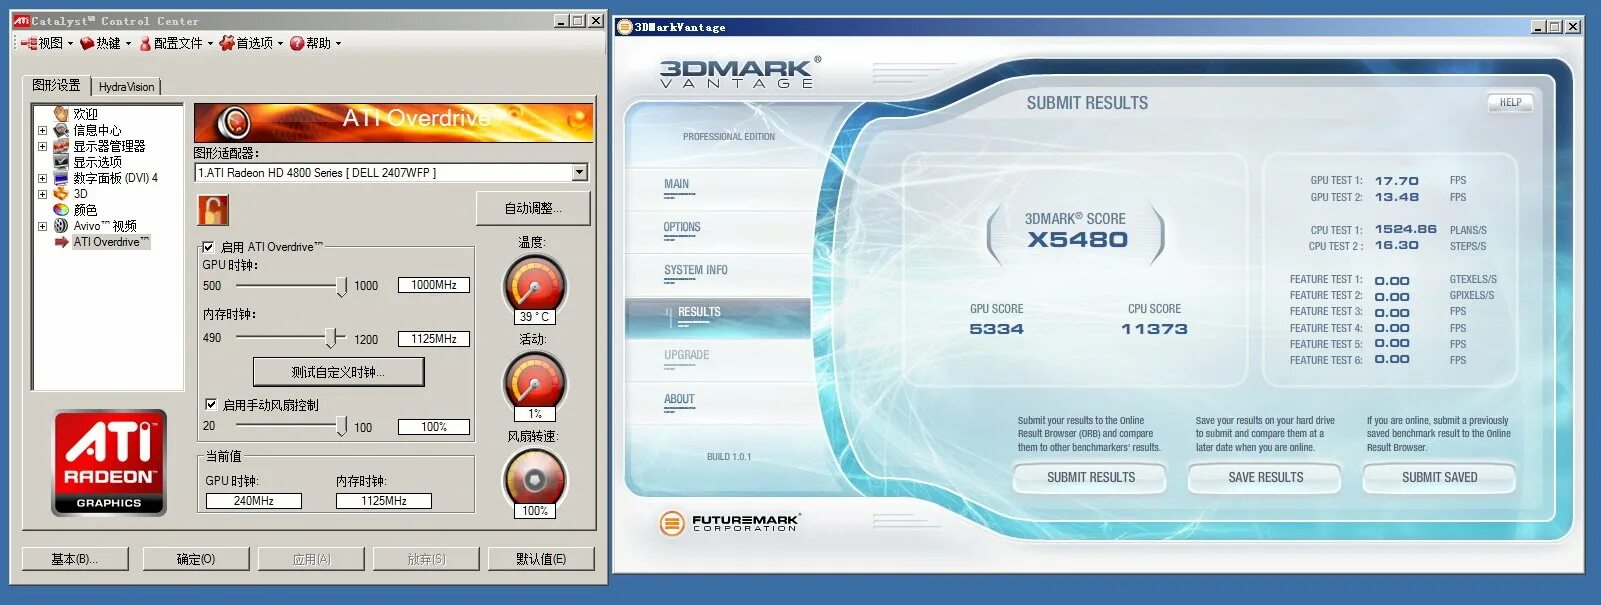Switch to the 图形设置 tab
The image size is (1601, 605).
tap(56, 86)
